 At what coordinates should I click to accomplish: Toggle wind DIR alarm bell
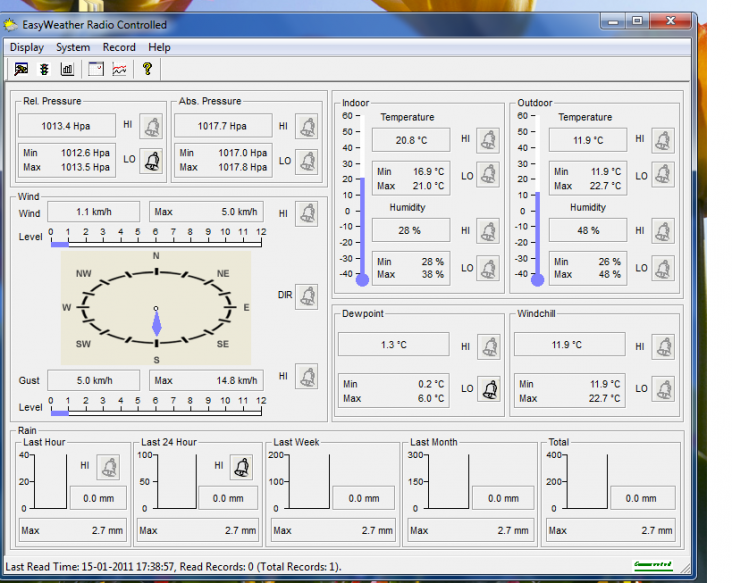click(307, 296)
